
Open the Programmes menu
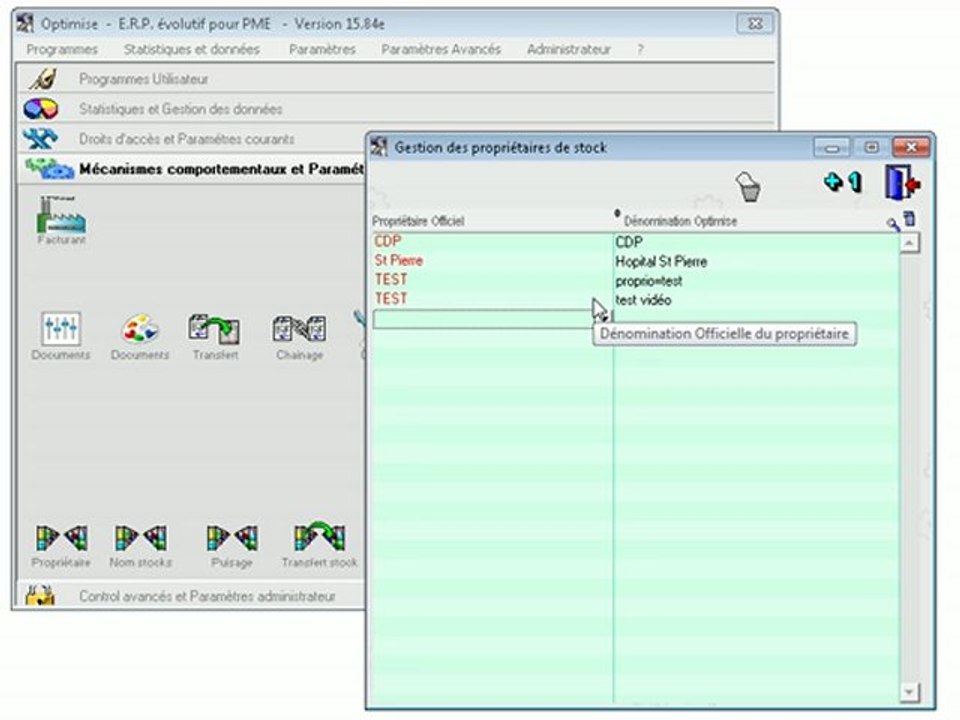point(62,49)
